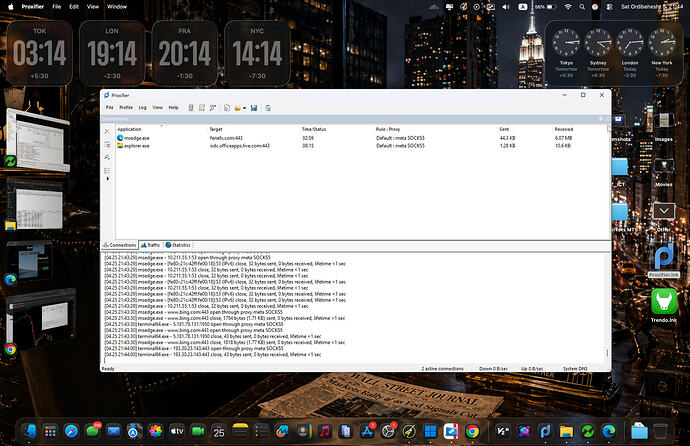Open the Profile menu in Proxifier window
Image resolution: width=690 pixels, height=446 pixels.
[126, 107]
